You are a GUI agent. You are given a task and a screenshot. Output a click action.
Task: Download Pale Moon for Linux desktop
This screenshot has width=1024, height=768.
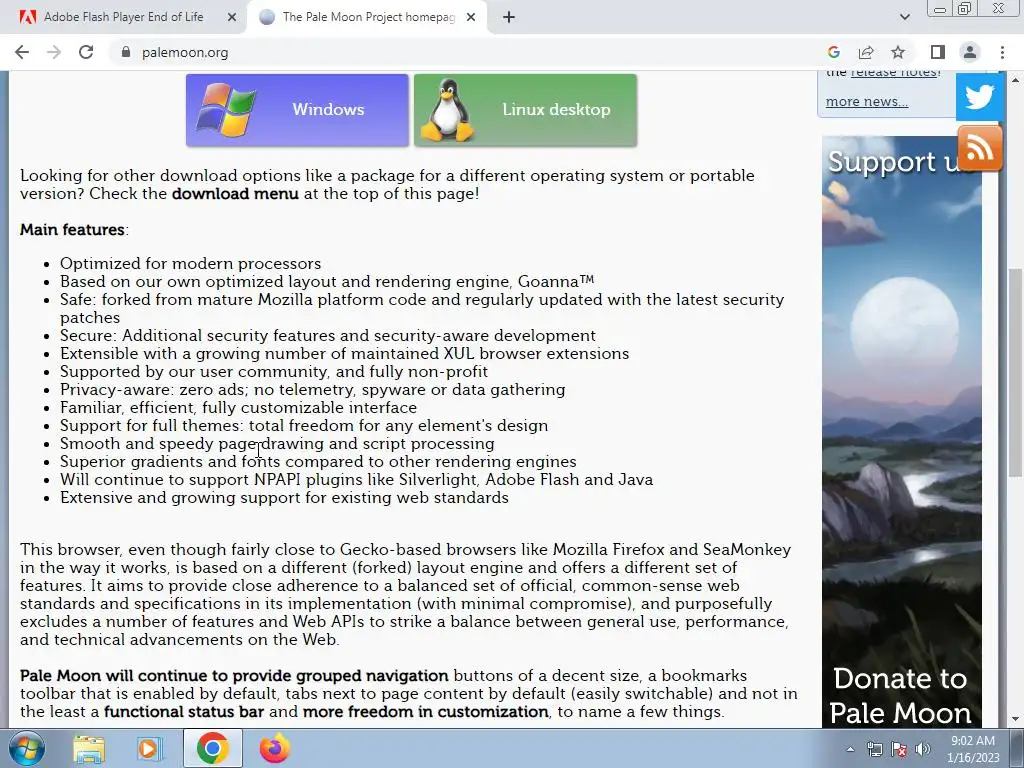pos(525,110)
